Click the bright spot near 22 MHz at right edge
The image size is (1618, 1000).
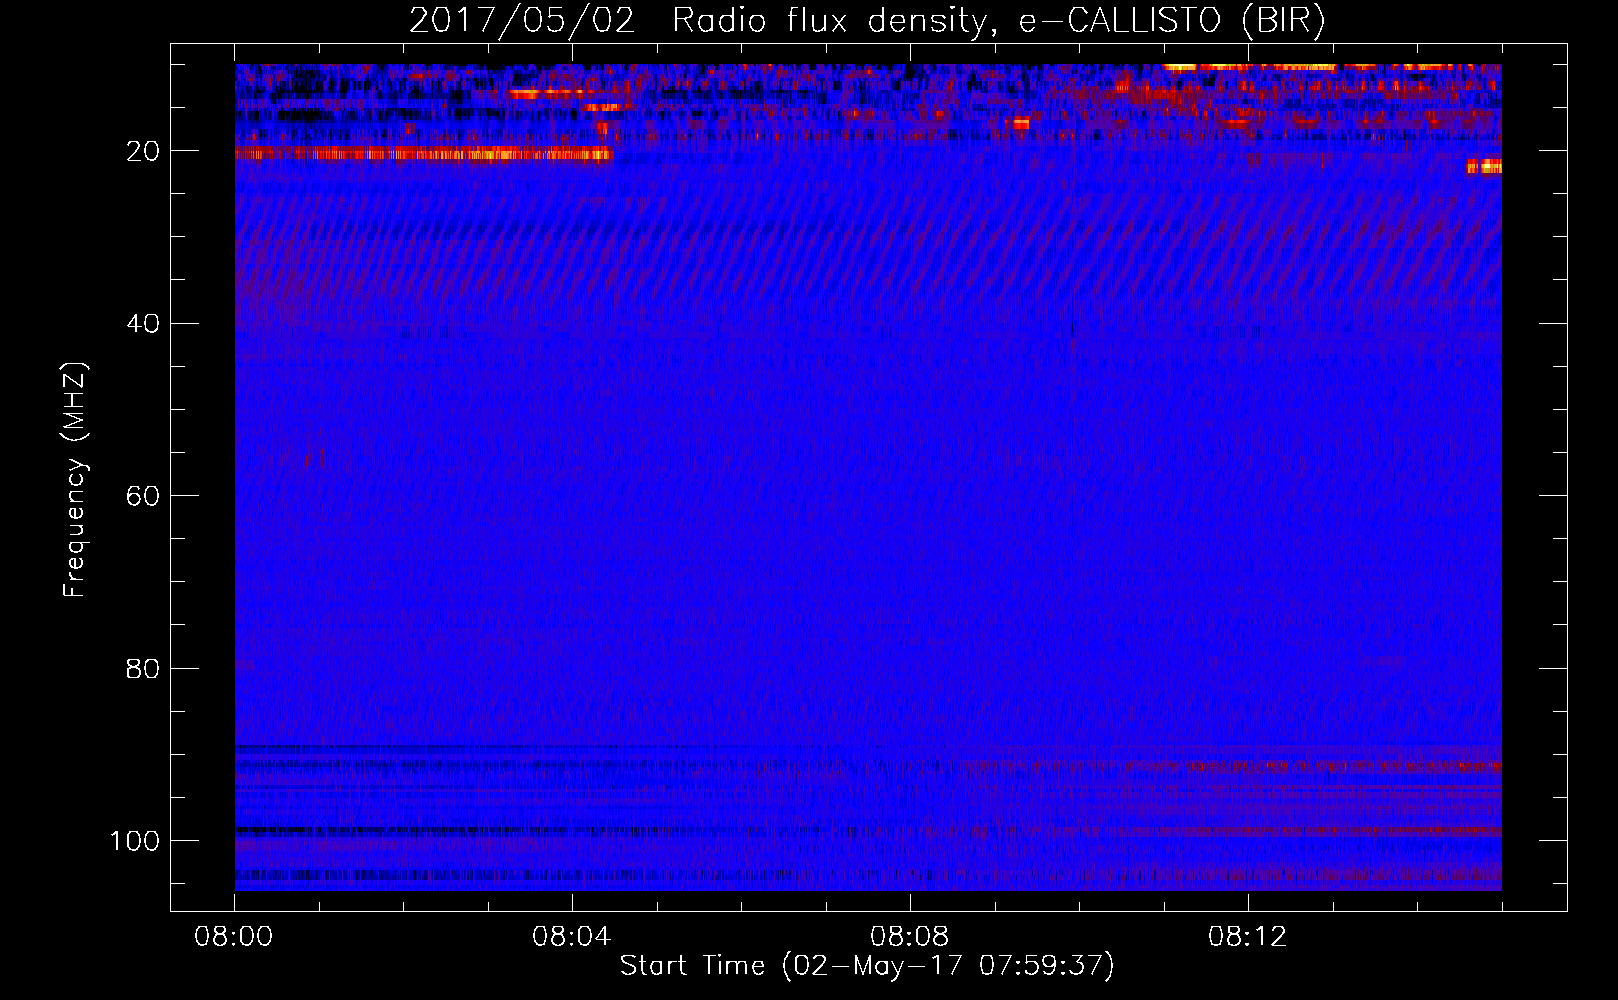(1485, 167)
